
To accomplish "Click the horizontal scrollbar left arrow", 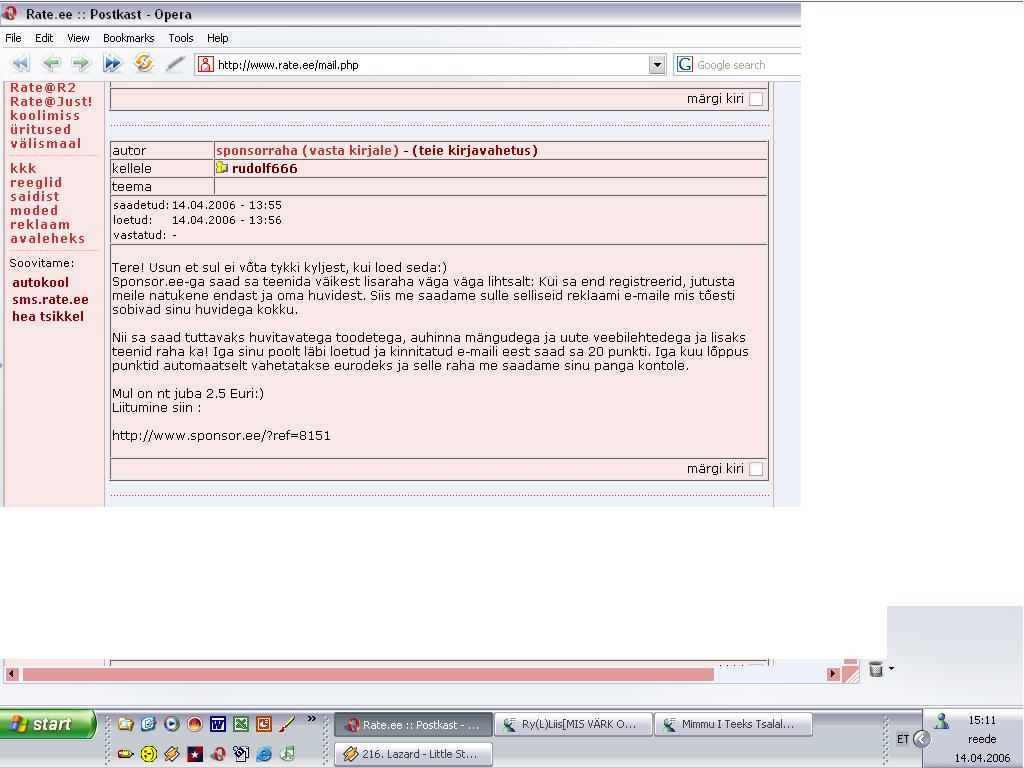I will tap(12, 674).
